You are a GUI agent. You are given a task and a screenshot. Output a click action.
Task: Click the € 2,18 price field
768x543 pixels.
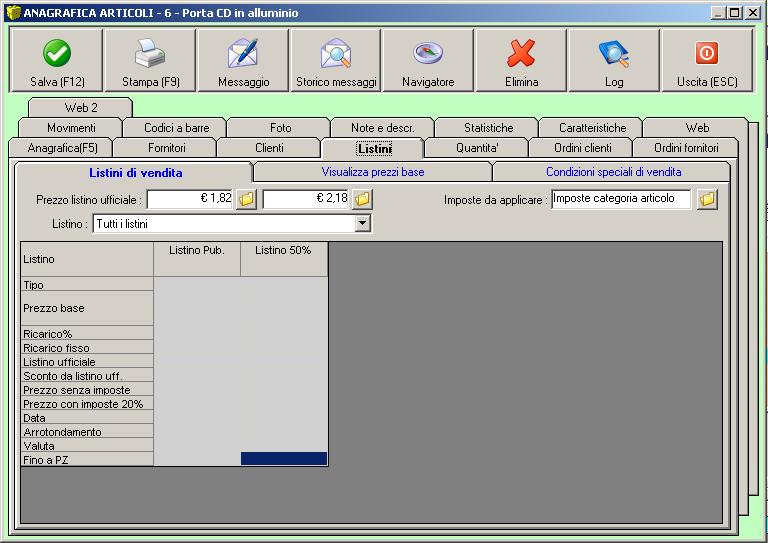click(306, 199)
